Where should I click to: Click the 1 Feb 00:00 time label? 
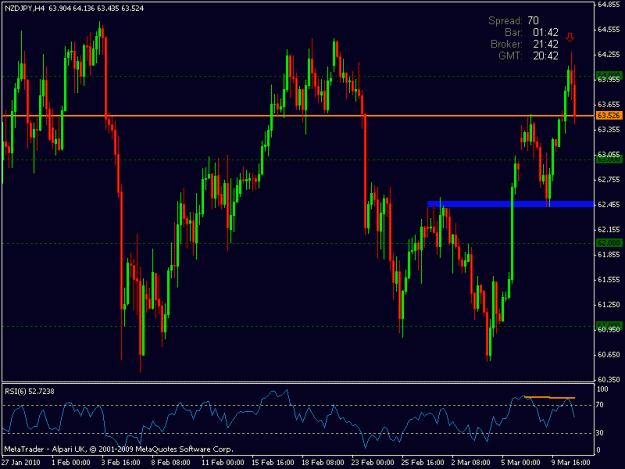[71, 462]
